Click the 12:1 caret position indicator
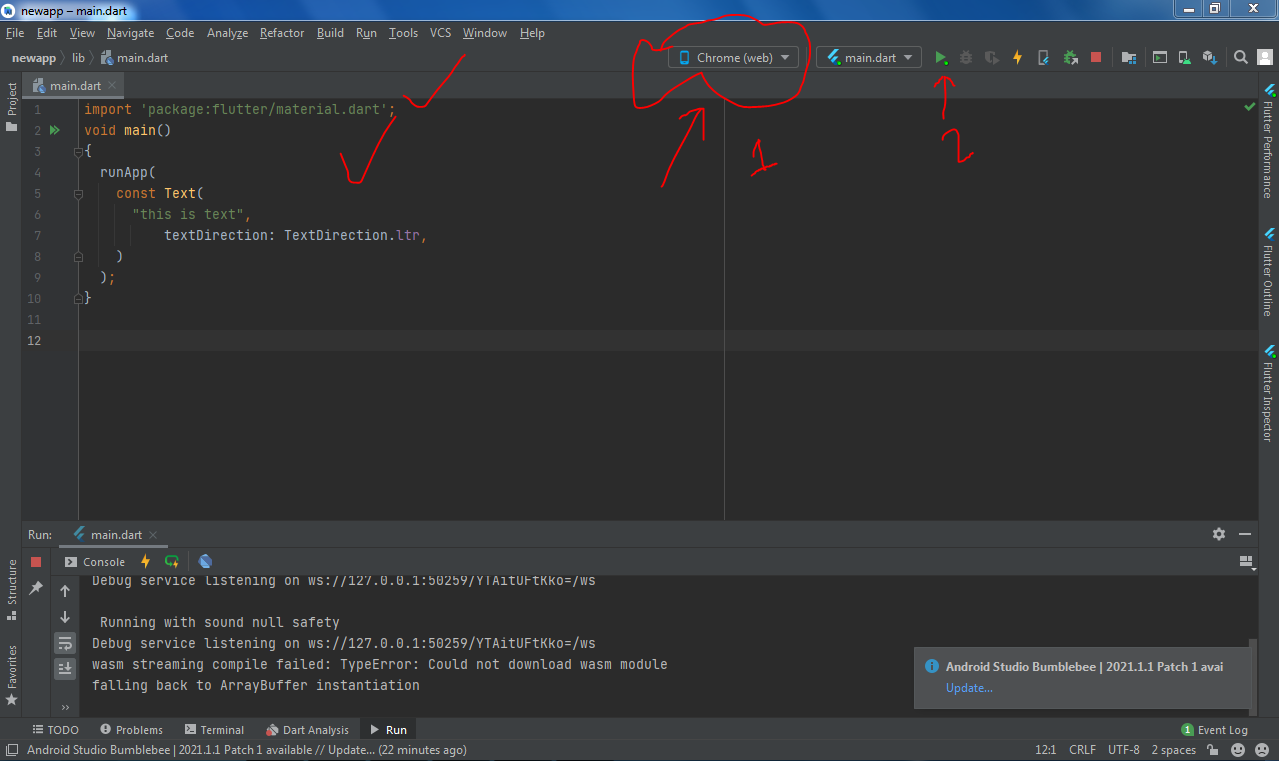The image size is (1279, 761). [x=1046, y=750]
